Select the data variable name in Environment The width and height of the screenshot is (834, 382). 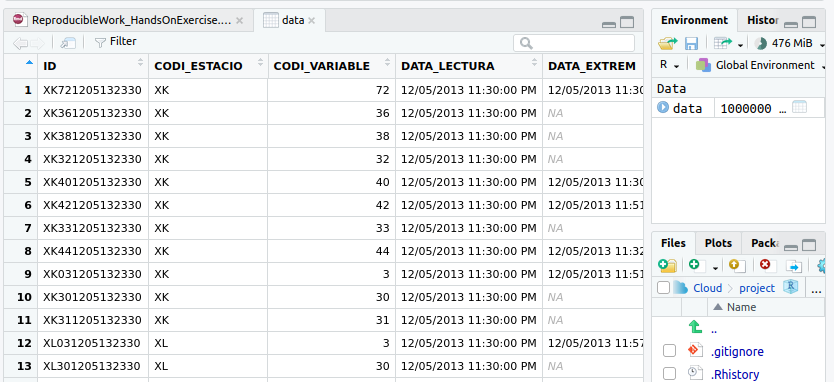[x=687, y=108]
